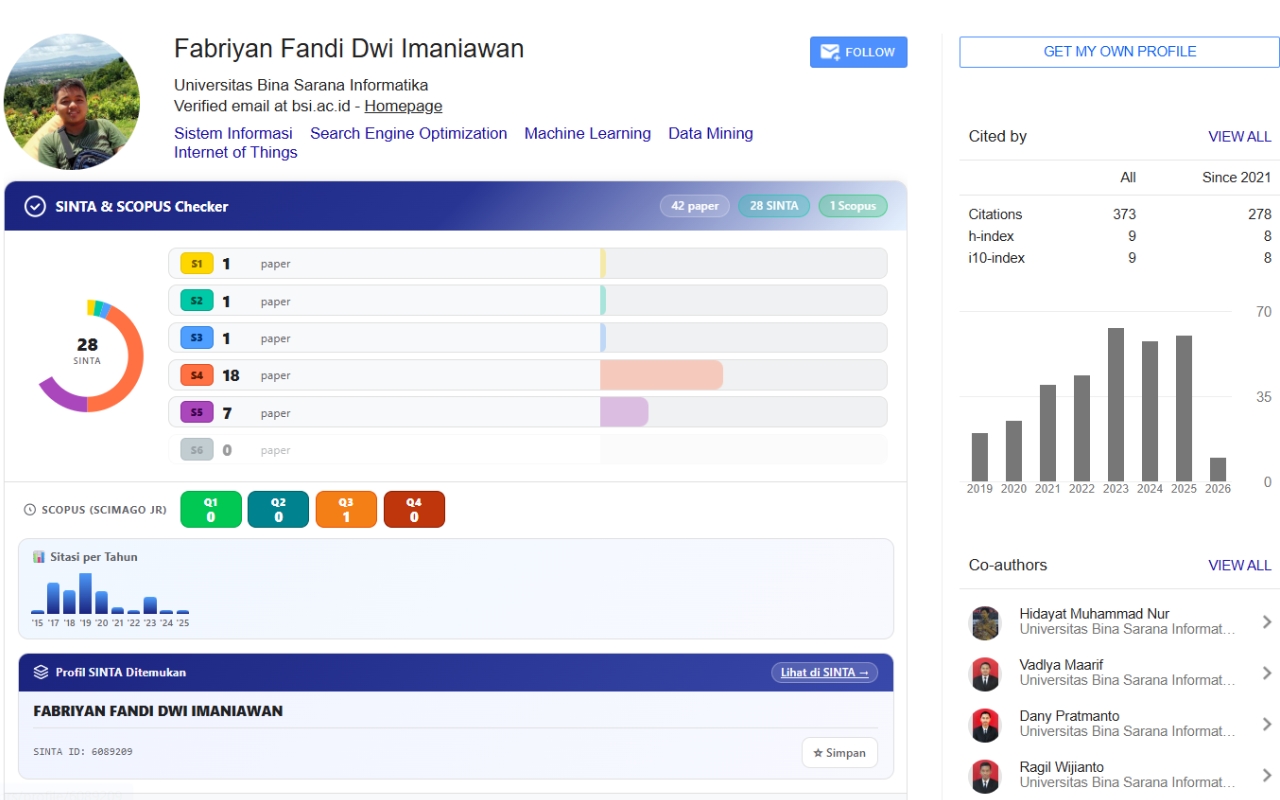The image size is (1280, 800).
Task: Click the checkmark icon beside SINTA & SCOPUS Checker
Action: point(35,206)
